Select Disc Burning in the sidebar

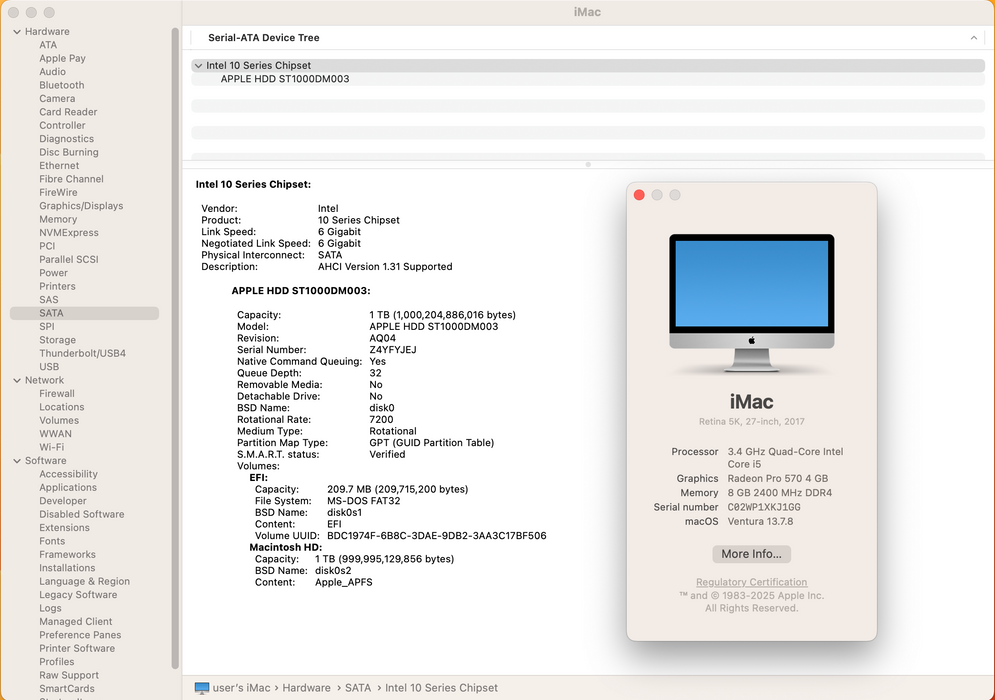point(69,152)
